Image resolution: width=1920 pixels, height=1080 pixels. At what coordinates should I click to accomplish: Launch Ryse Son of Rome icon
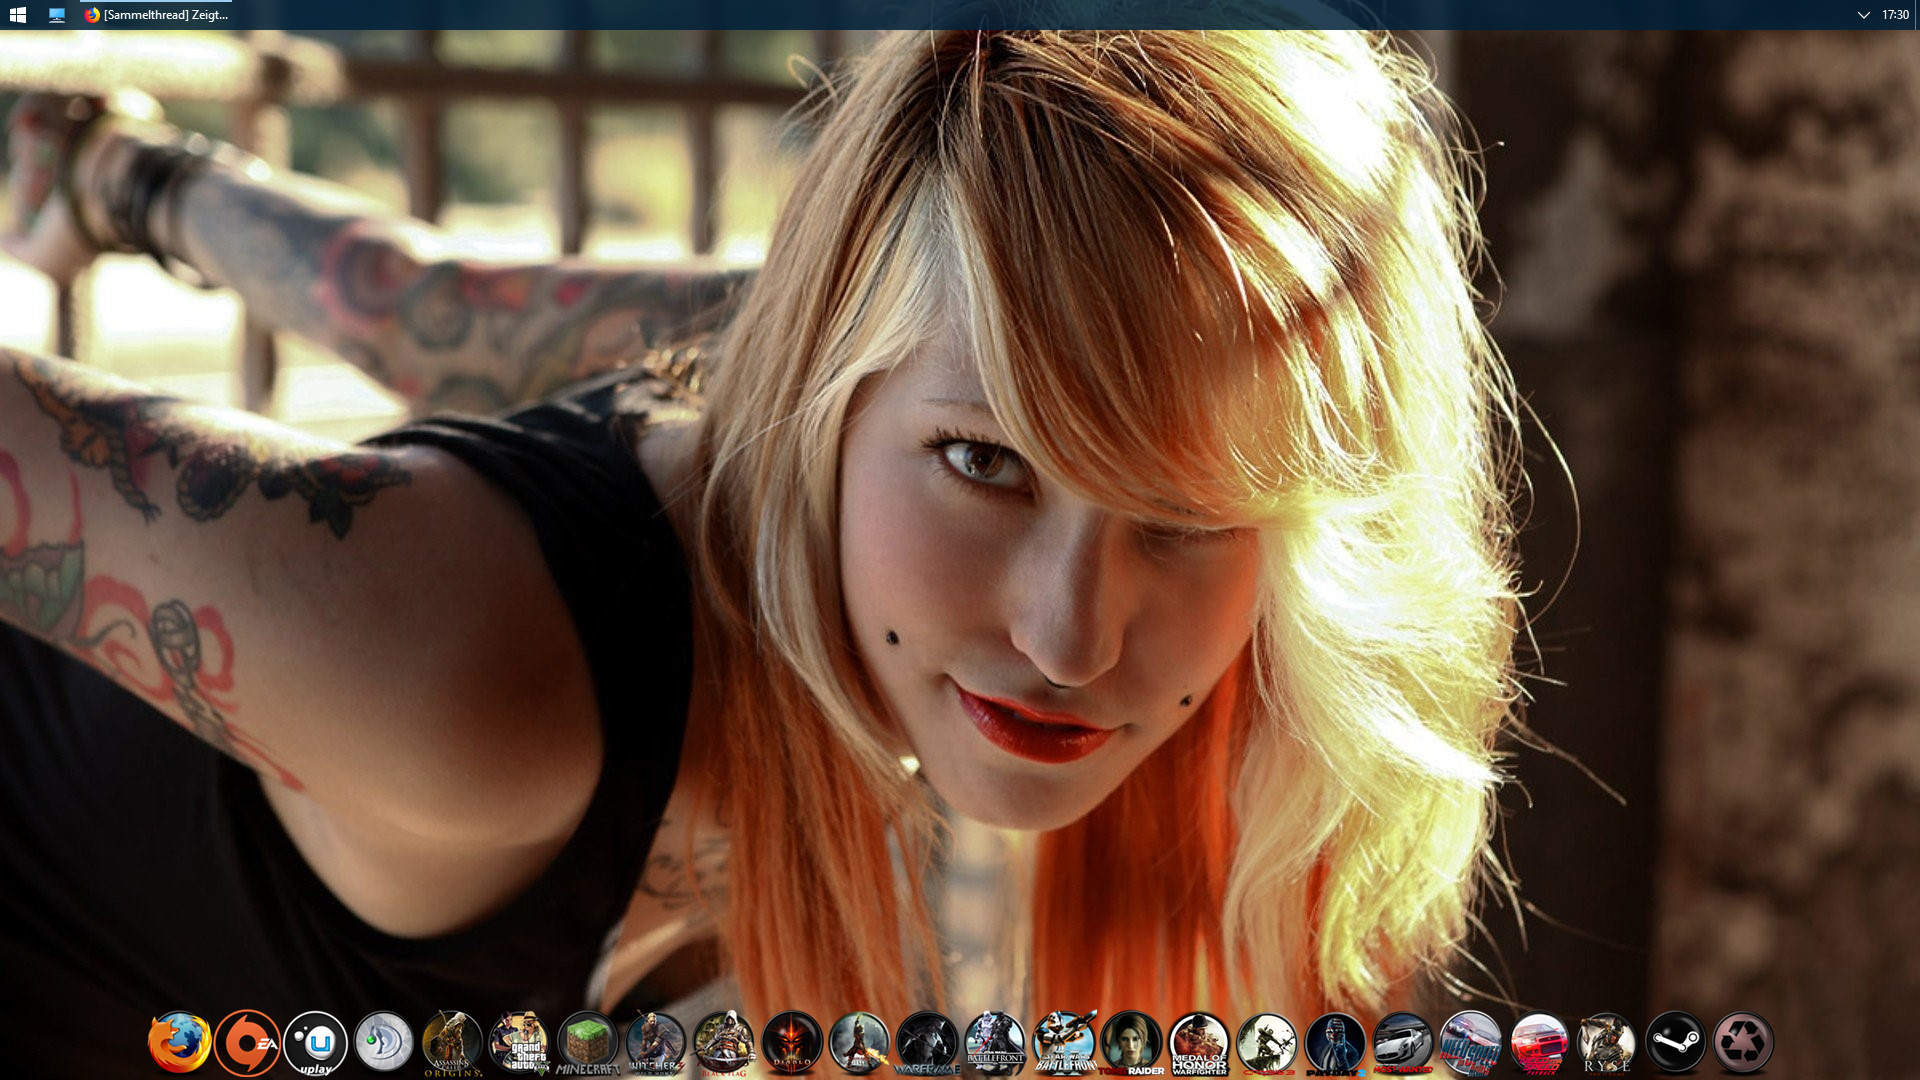(x=1607, y=1043)
